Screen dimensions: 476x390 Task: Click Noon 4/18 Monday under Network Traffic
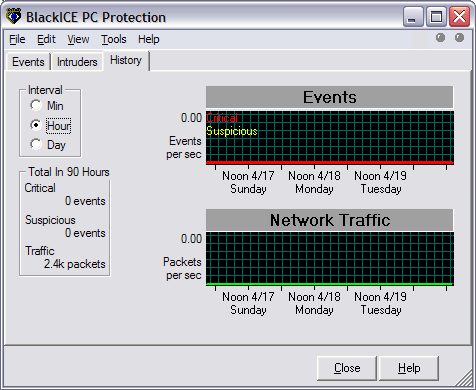point(314,303)
